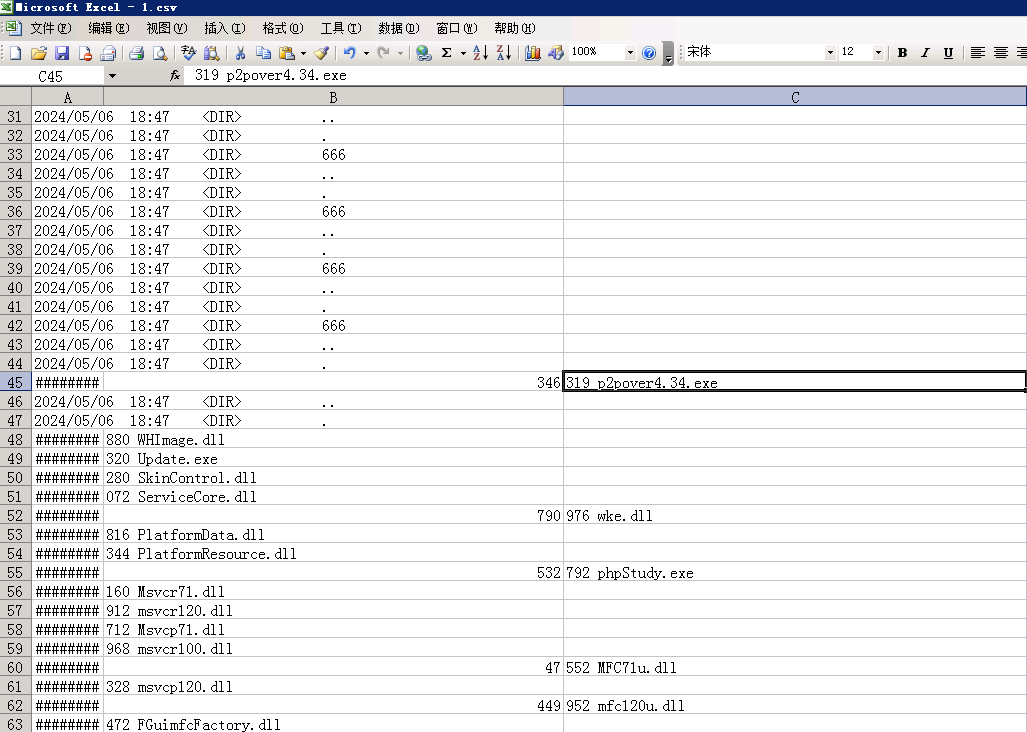This screenshot has width=1027, height=732.
Task: Run the spelling check icon
Action: coord(189,53)
